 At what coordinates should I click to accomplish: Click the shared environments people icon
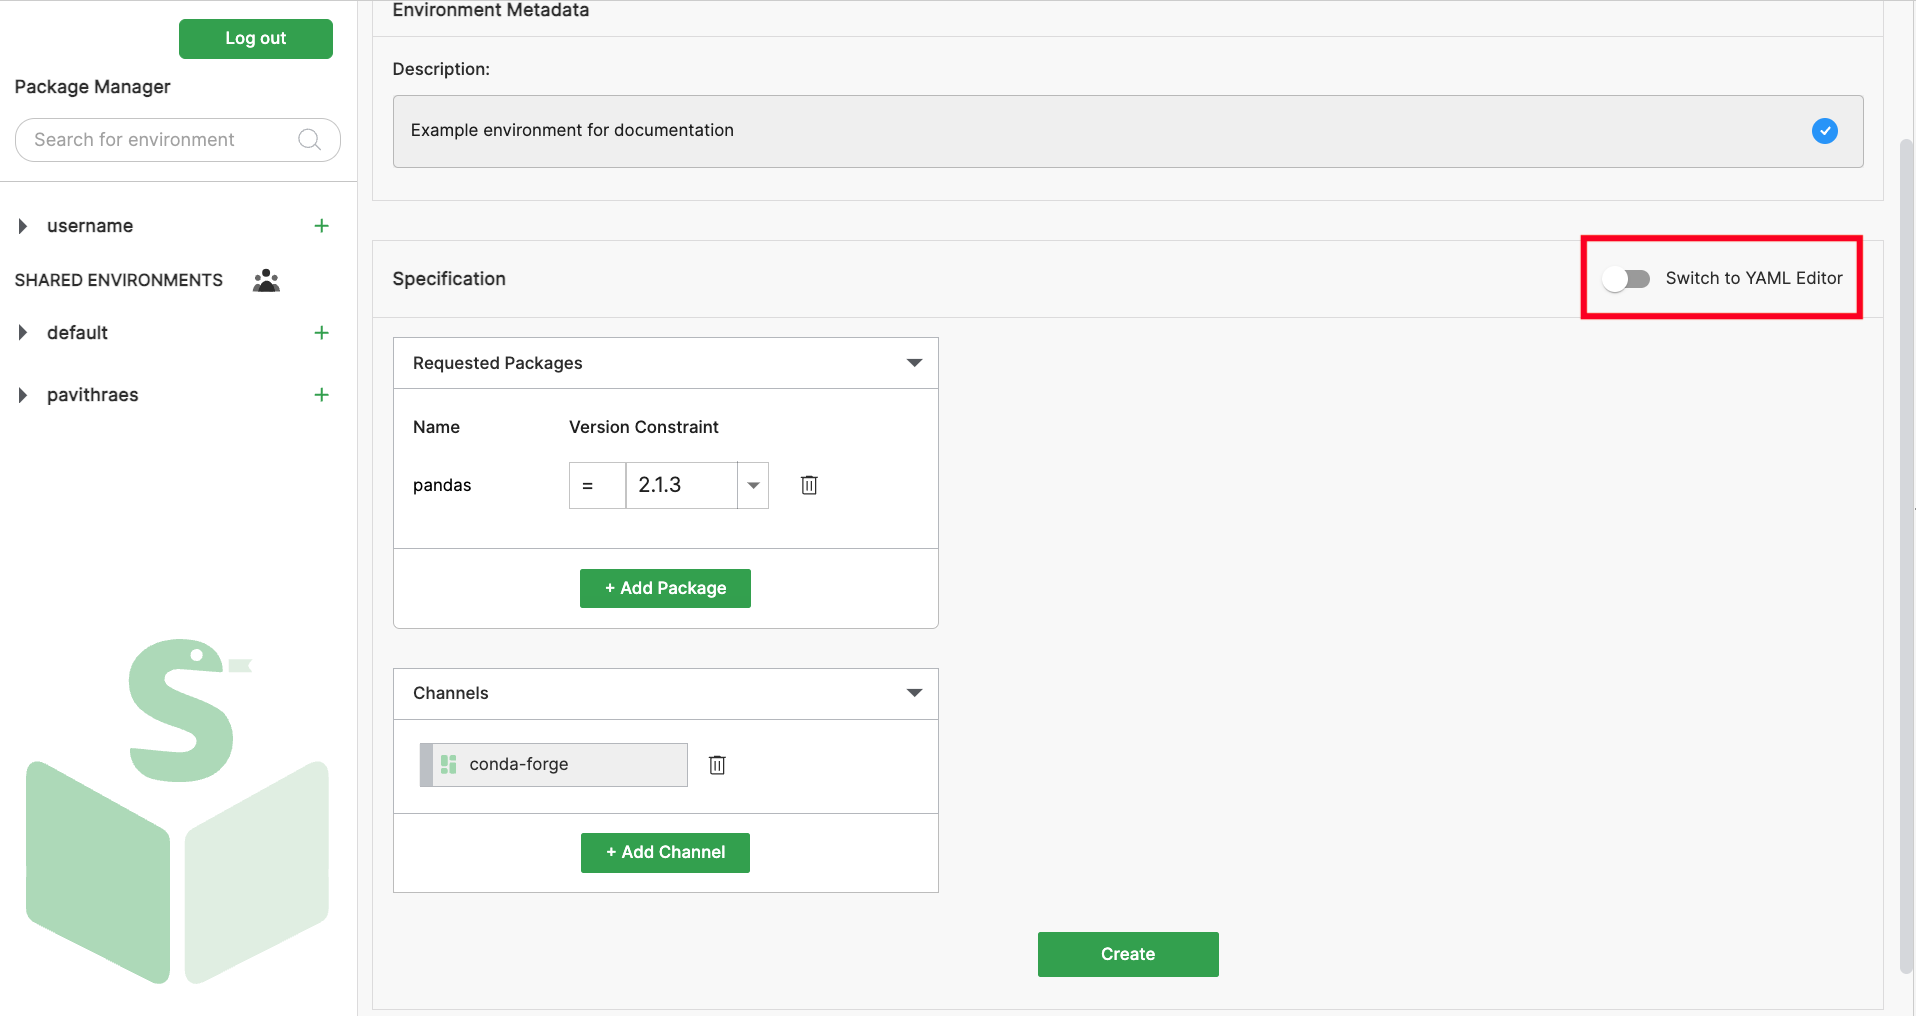266,280
